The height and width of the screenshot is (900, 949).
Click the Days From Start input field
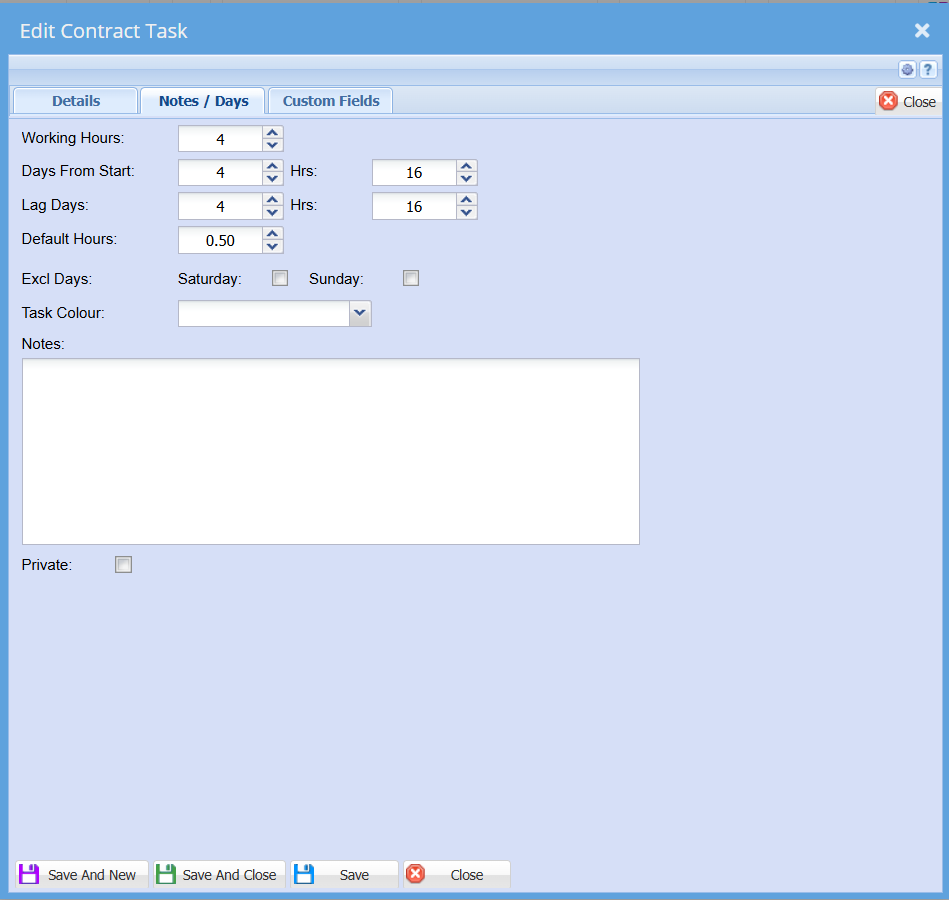(x=220, y=172)
